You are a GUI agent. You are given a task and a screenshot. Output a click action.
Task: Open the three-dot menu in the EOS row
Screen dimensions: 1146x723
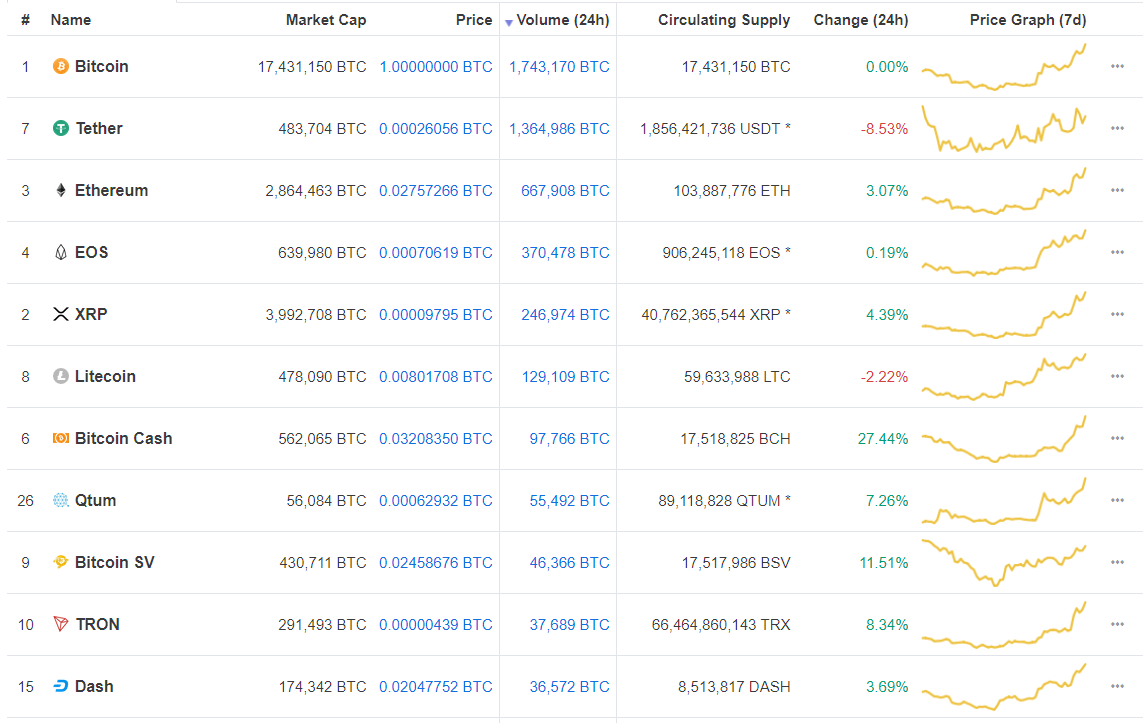point(1117,253)
